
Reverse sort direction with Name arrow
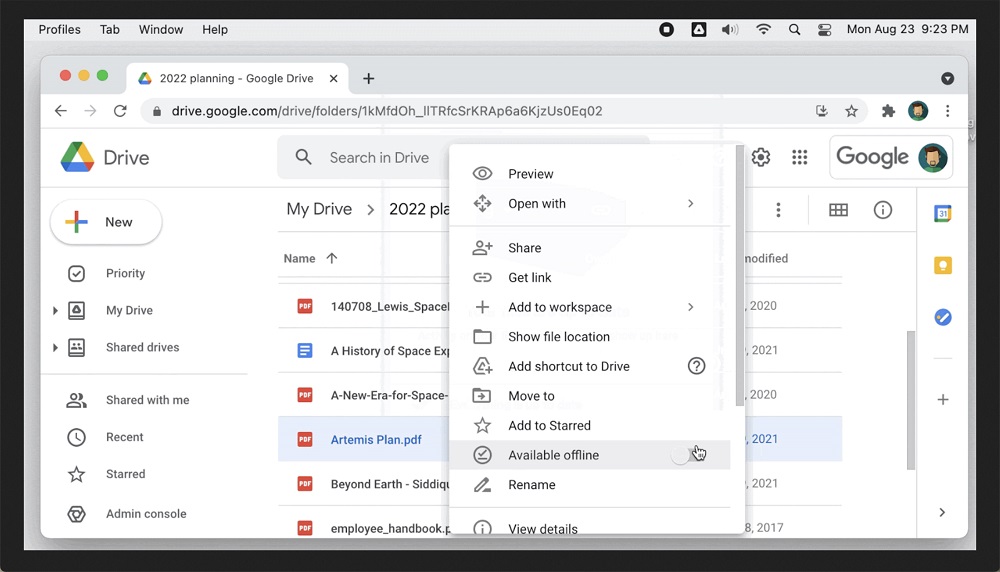(x=332, y=258)
